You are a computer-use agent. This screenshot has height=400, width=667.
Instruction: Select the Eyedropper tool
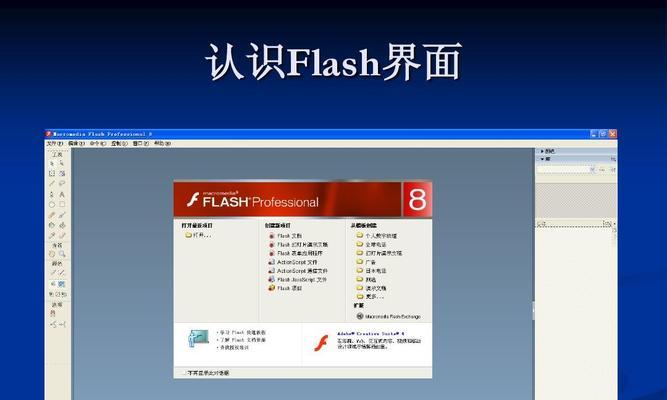(52, 235)
